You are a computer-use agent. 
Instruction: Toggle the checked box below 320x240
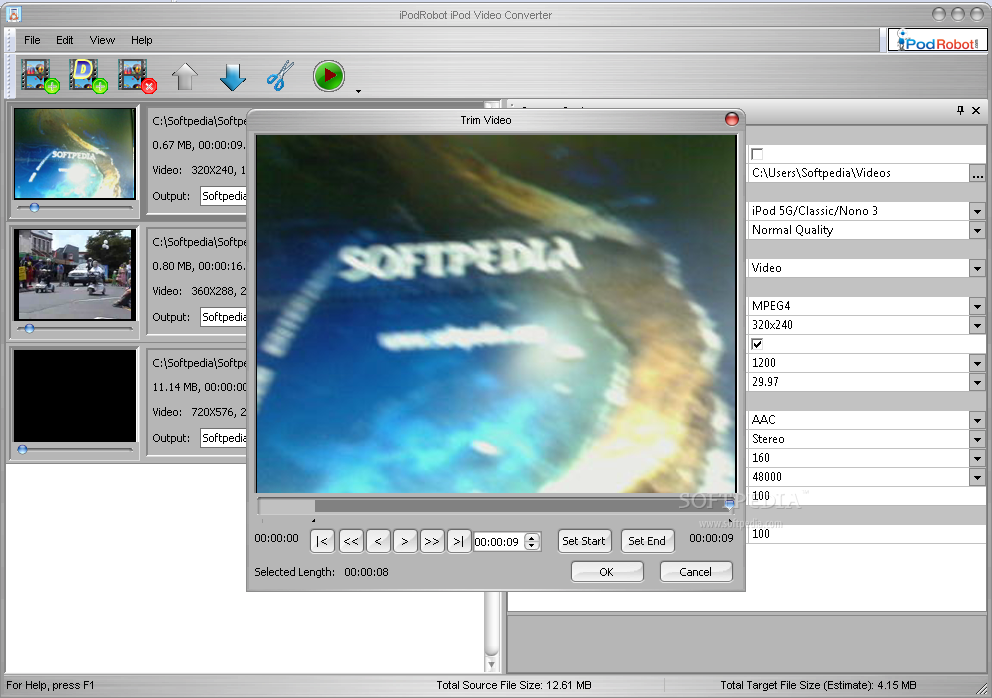tap(757, 344)
